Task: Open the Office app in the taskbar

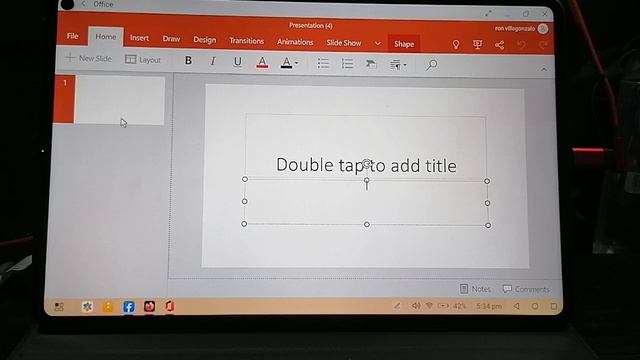Action: (170, 306)
